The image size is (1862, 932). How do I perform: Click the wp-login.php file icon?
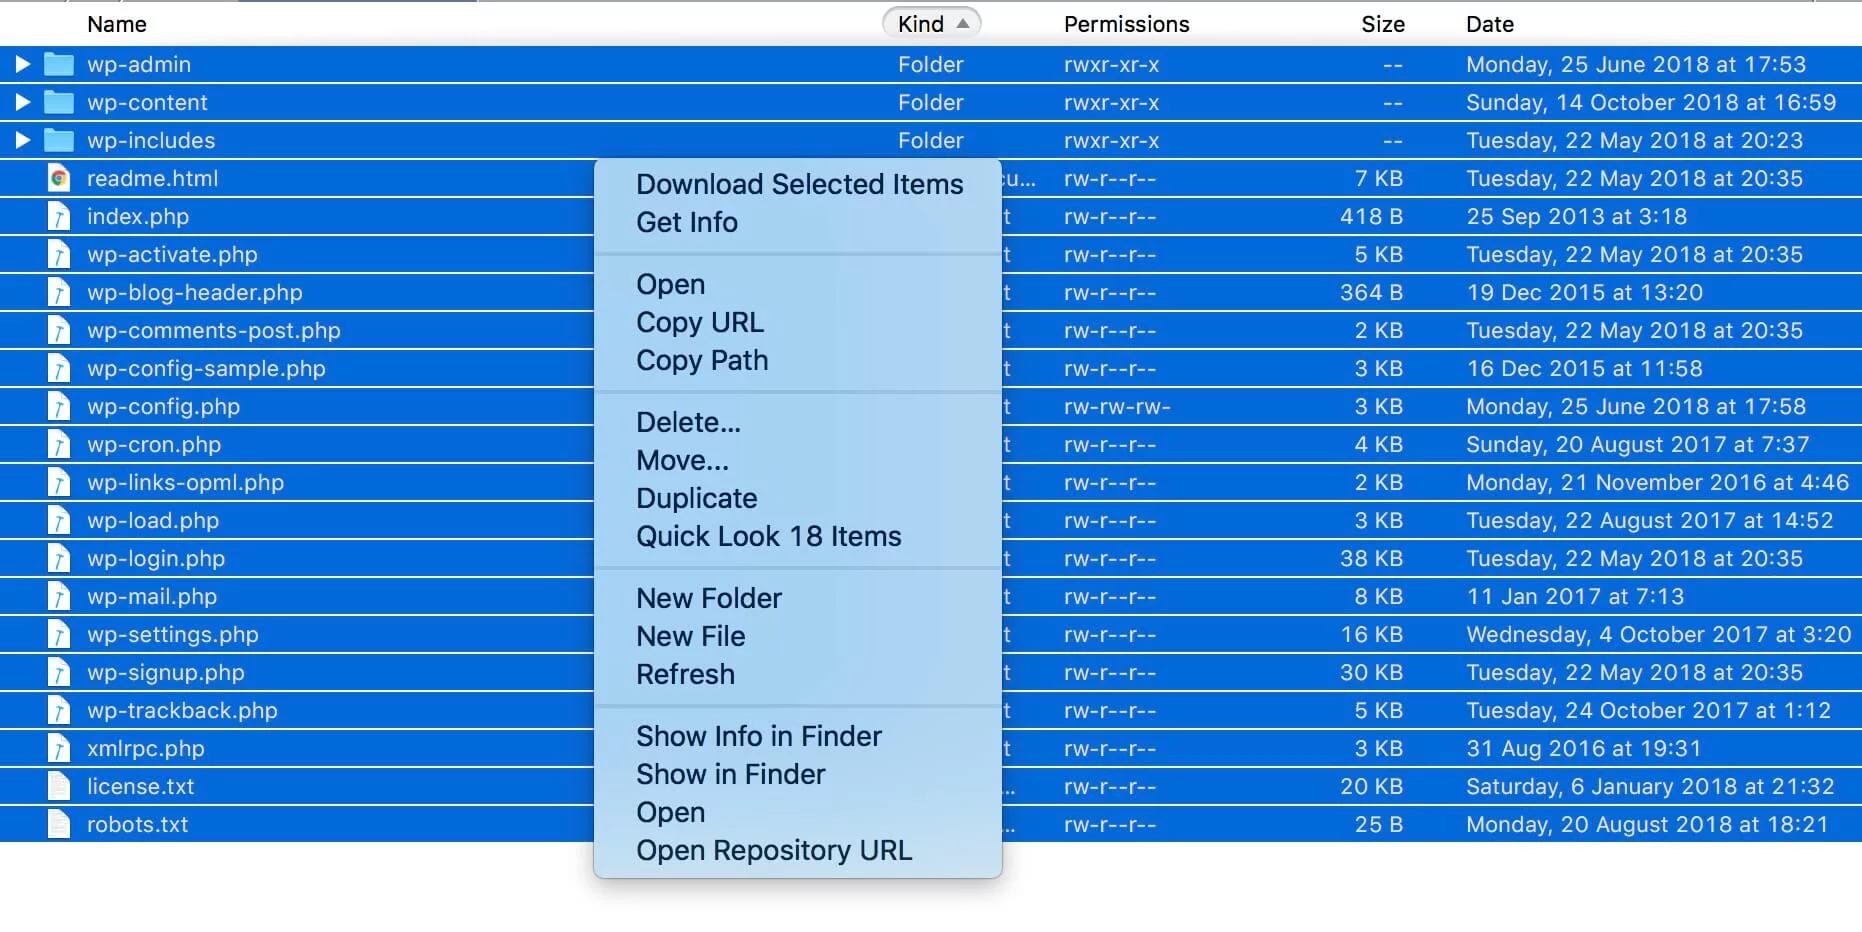tap(59, 559)
